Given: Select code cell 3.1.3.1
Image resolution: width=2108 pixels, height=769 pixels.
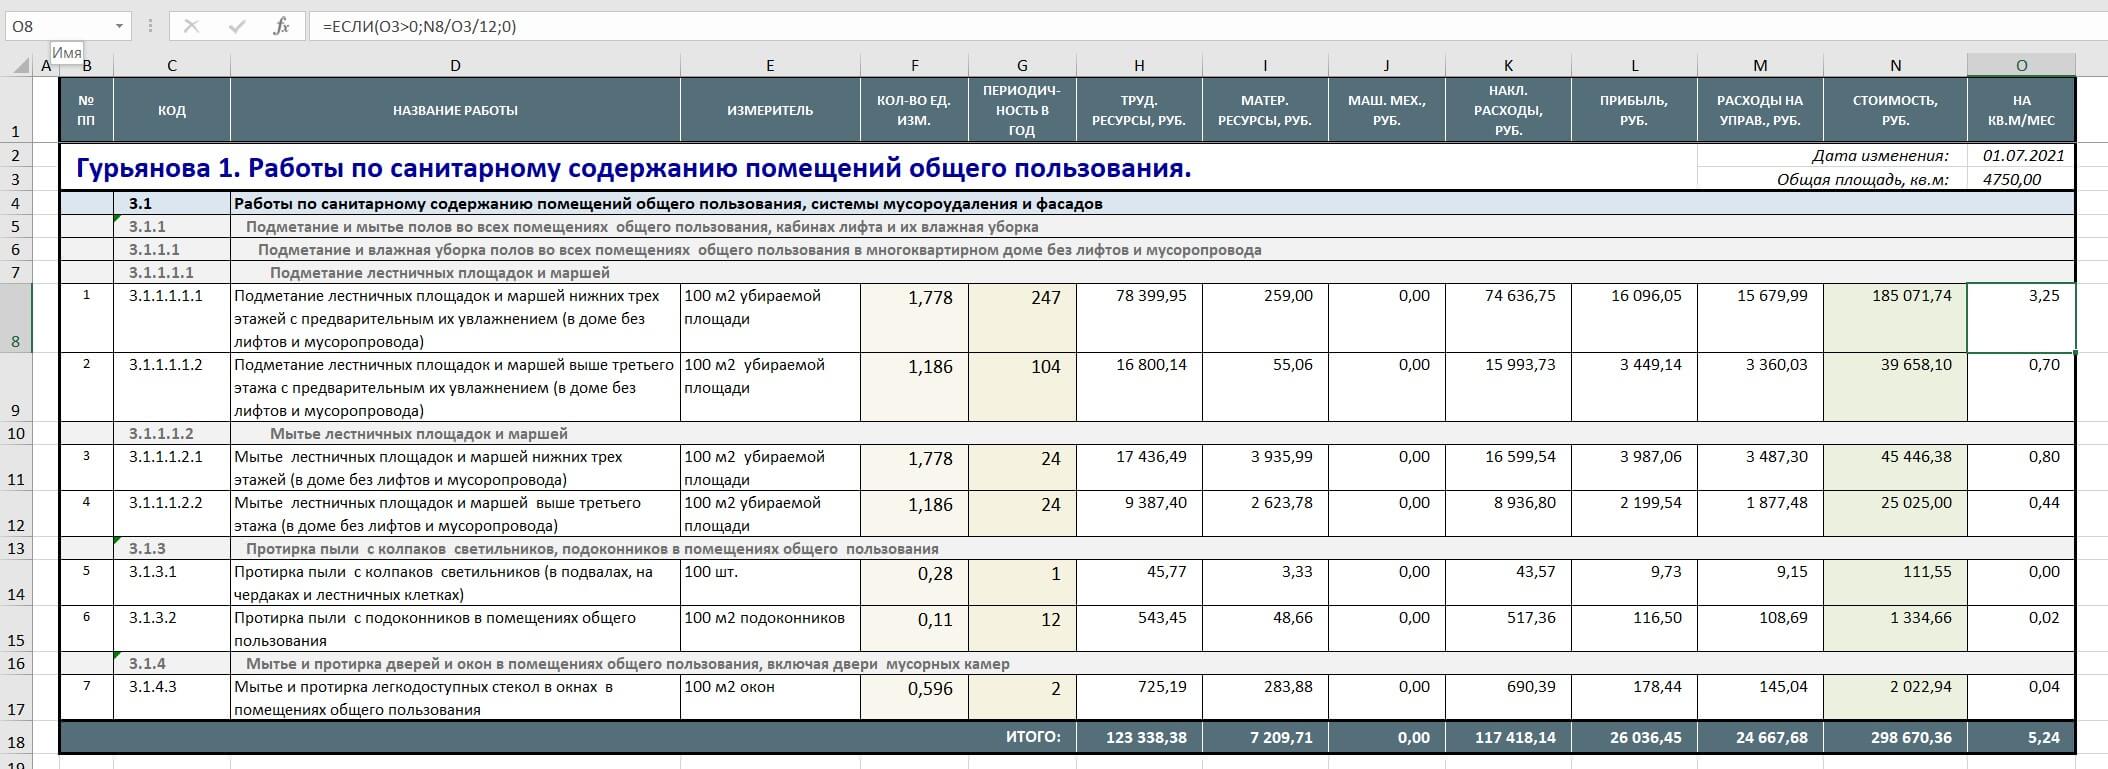Looking at the screenshot, I should [172, 583].
